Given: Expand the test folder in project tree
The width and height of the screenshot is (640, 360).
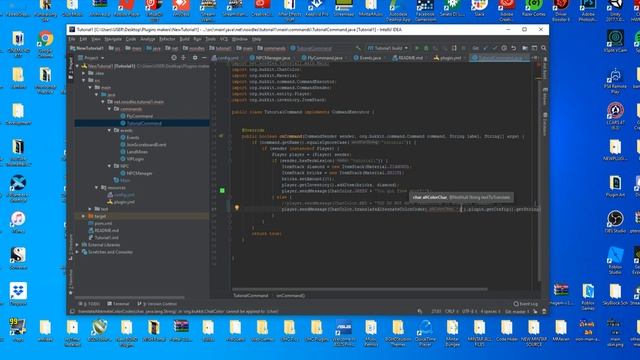Looking at the screenshot, I should 90,209.
